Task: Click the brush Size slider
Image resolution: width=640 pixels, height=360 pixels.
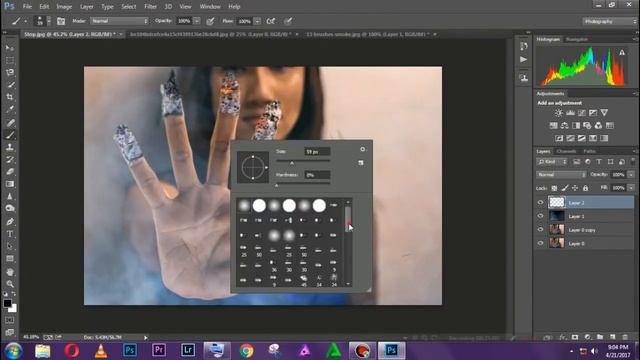Action: click(303, 162)
